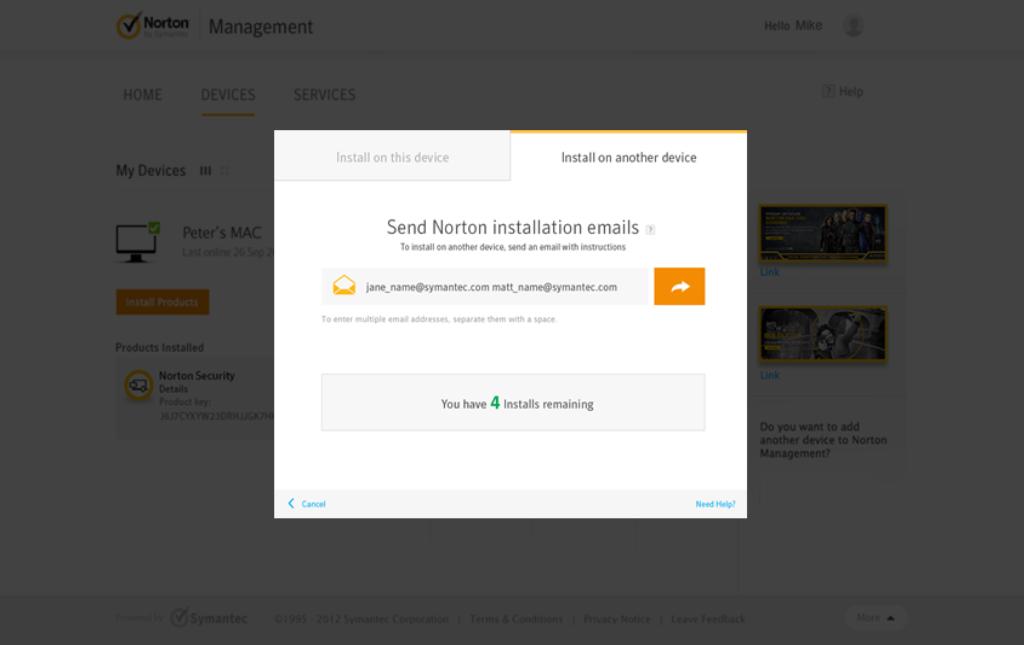
Task: Open the DEVICES navigation tab
Action: coord(228,95)
